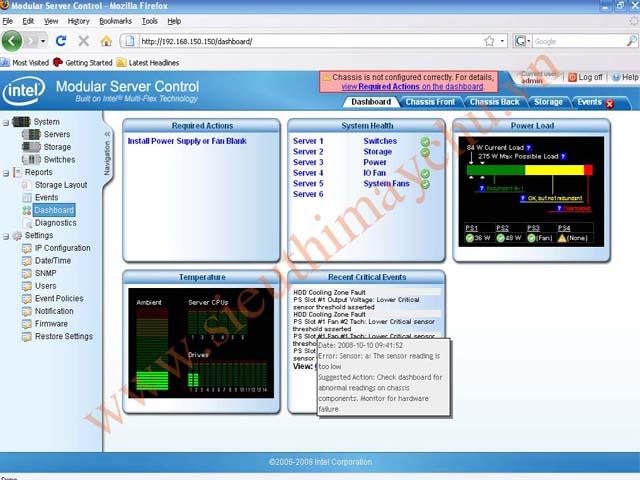Click power load green bar segment
640x480 pixels.
pos(496,170)
